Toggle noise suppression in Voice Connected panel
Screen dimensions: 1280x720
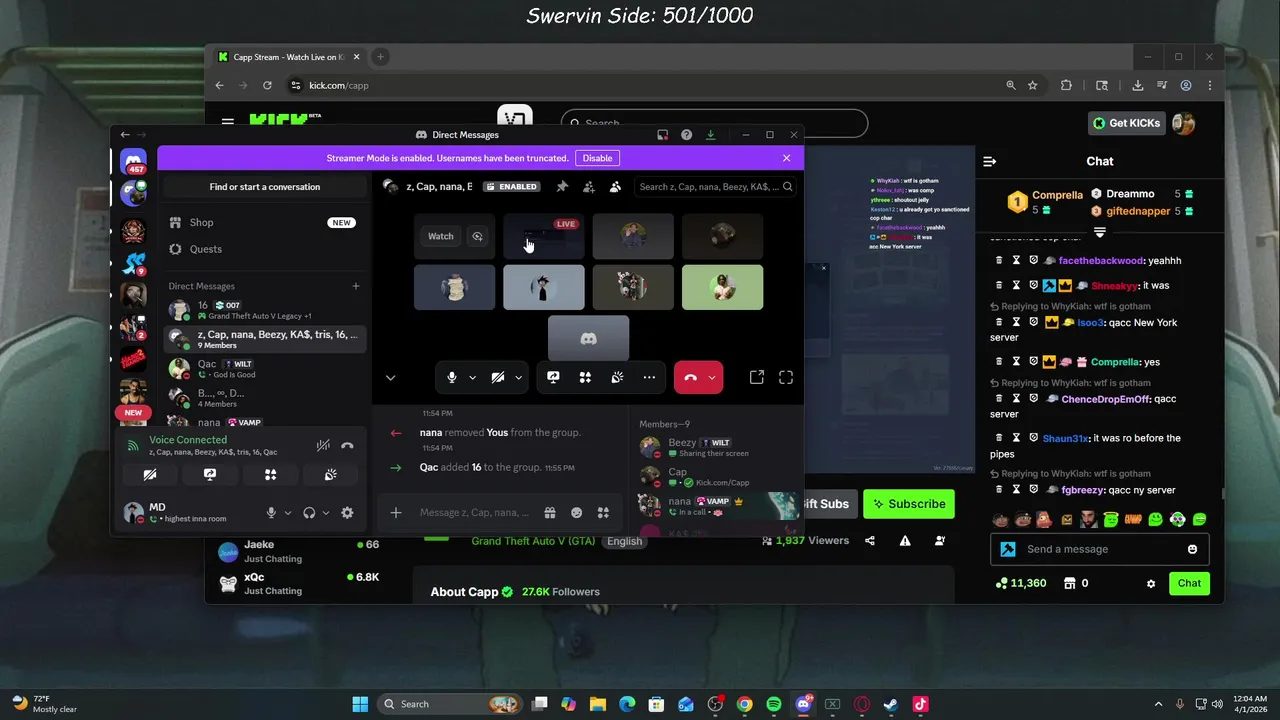click(x=323, y=446)
